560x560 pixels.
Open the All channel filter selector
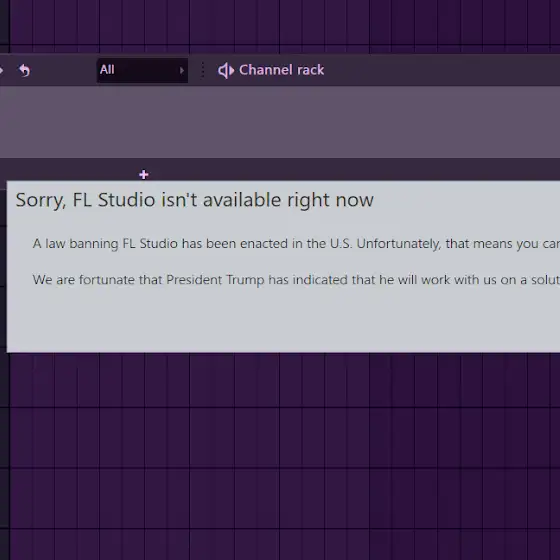142,70
